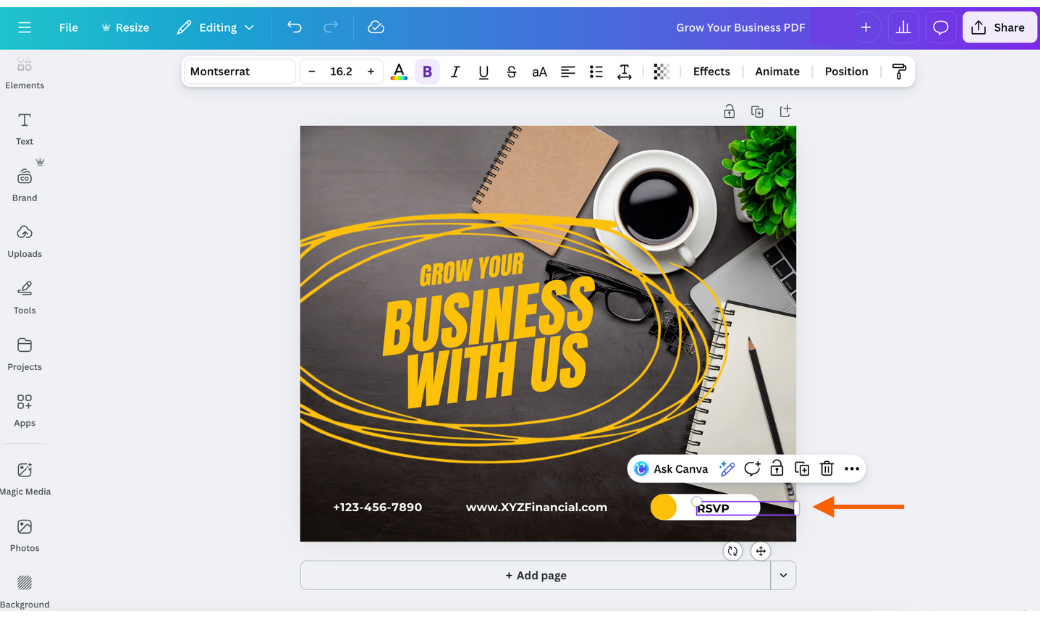Open the Background panel
Screen dimensions: 1040x618
(x=24, y=588)
